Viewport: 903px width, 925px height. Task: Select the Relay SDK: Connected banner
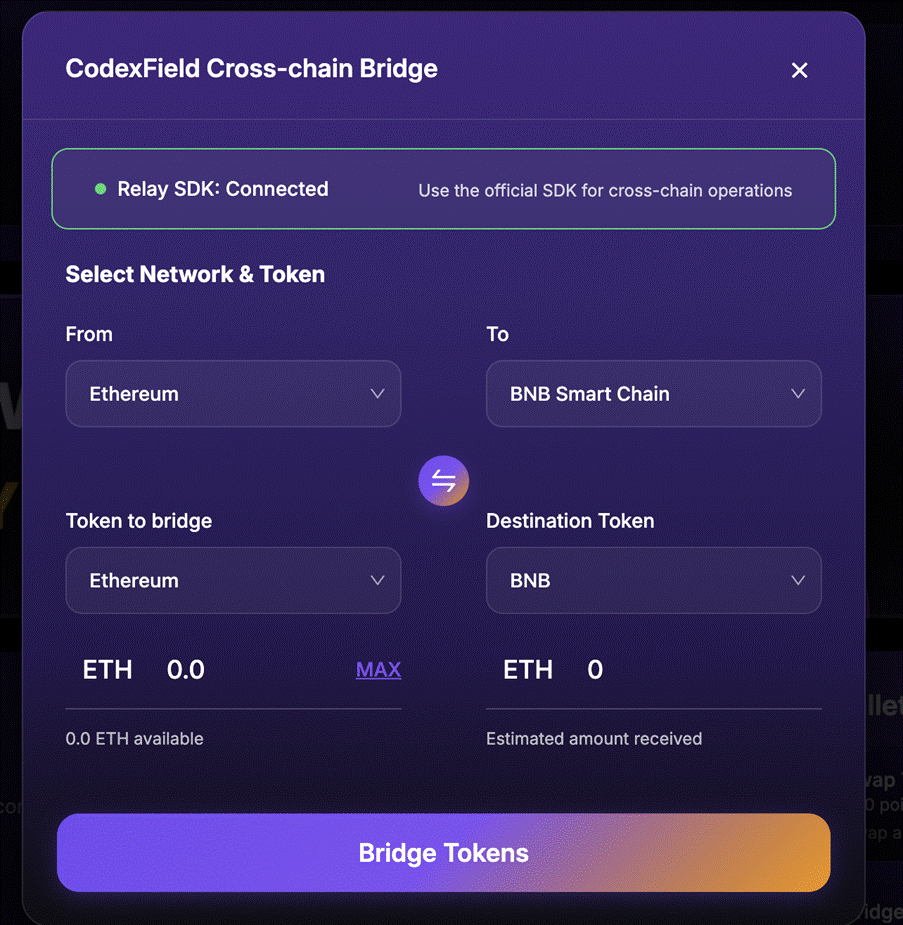coord(443,189)
